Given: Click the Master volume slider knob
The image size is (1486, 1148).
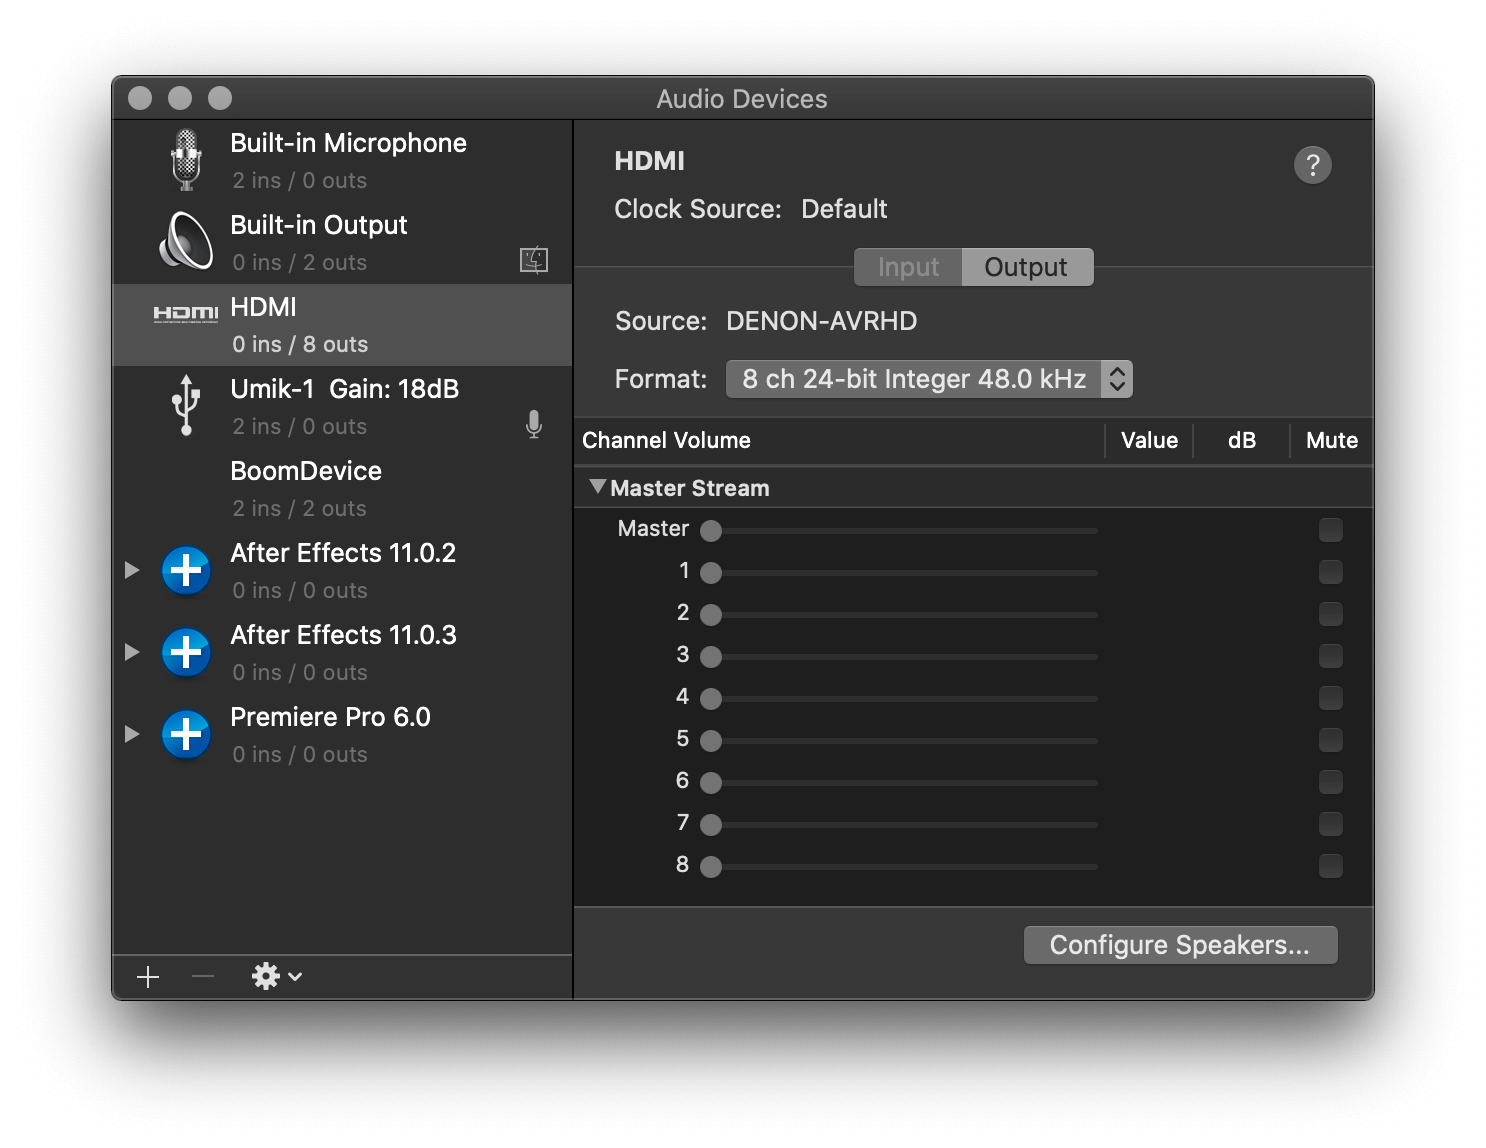Looking at the screenshot, I should [711, 531].
